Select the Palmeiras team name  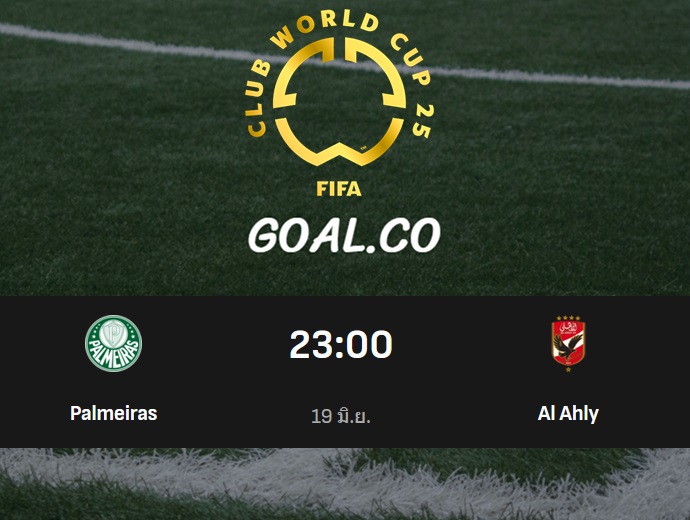(x=114, y=413)
